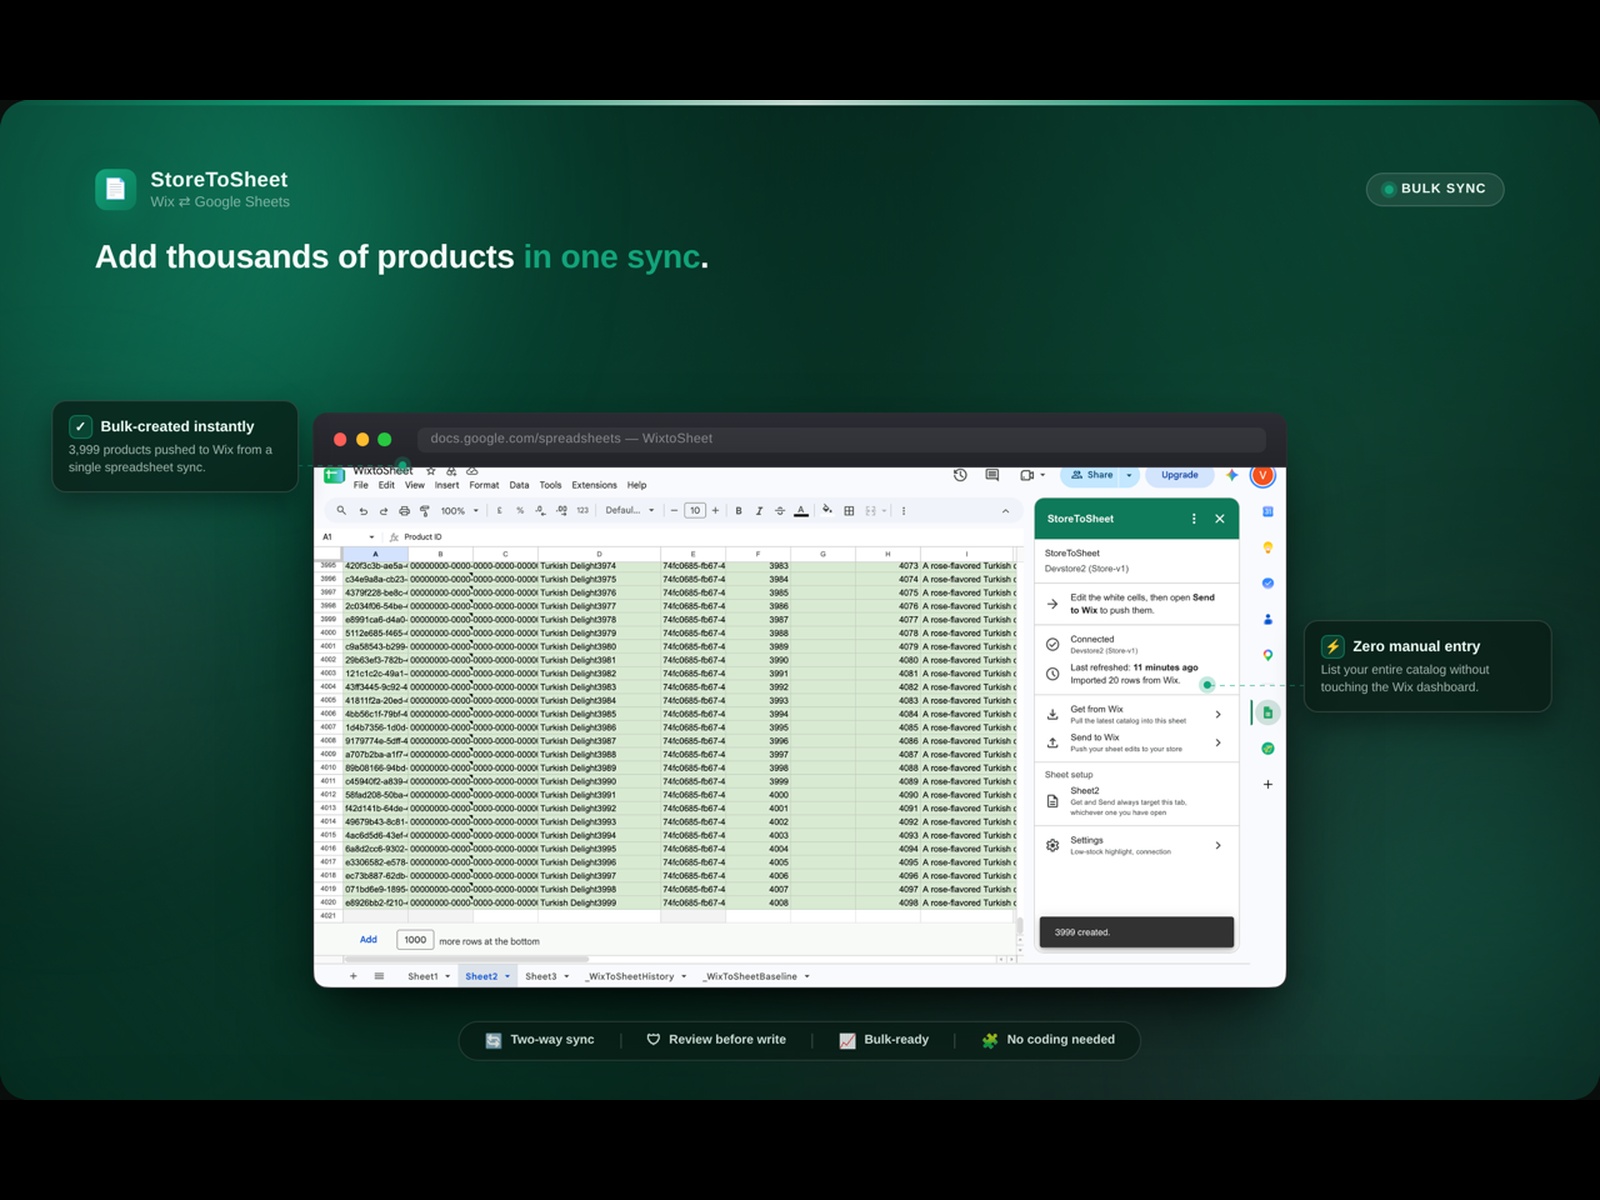Open the Data menu
This screenshot has height=1200, width=1600.
click(x=519, y=485)
